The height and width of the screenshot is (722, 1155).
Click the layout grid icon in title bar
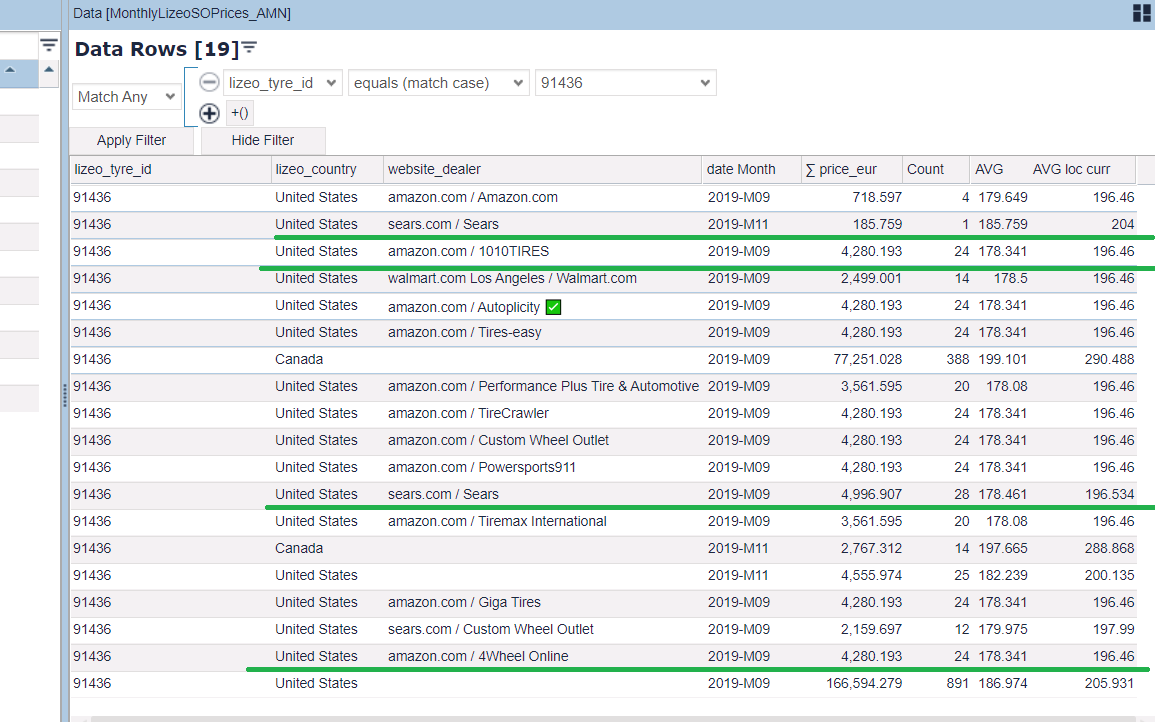(x=1141, y=13)
